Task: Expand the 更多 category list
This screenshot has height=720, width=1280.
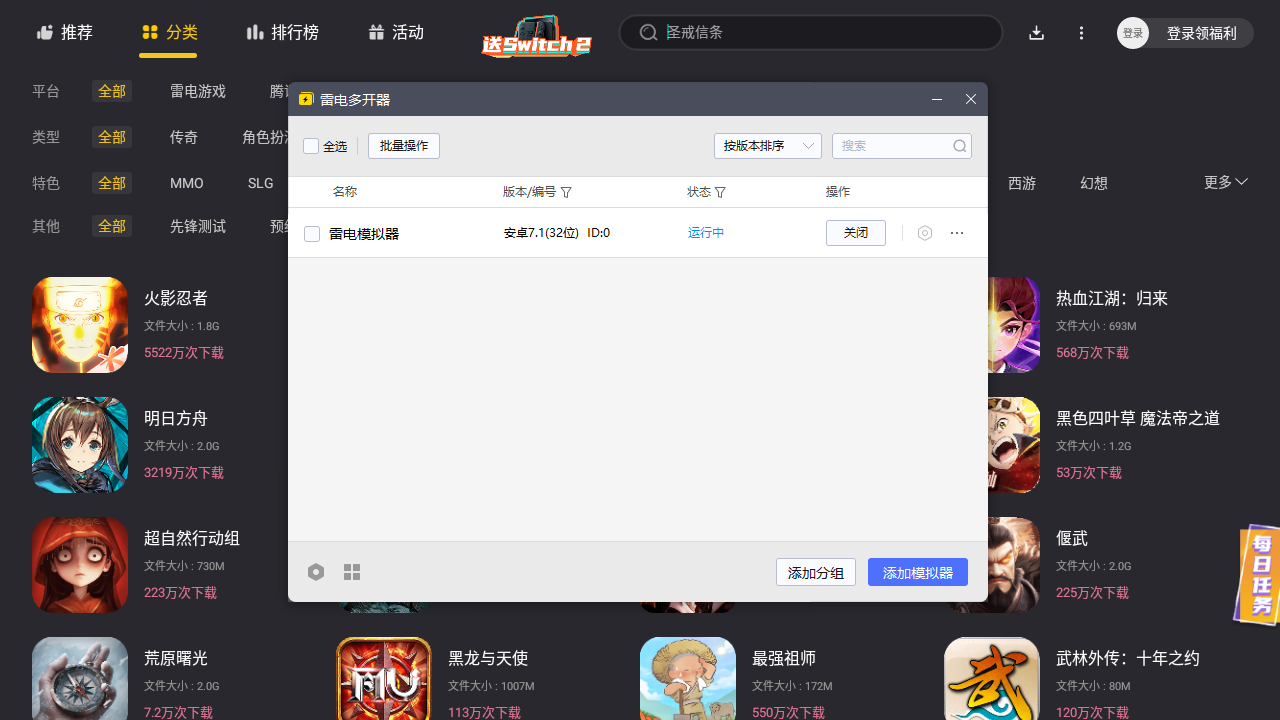Action: (x=1224, y=183)
